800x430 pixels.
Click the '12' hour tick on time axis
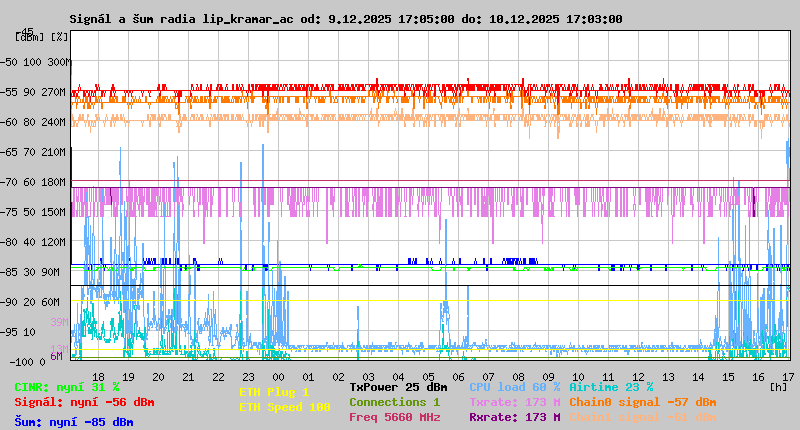pyautogui.click(x=639, y=377)
